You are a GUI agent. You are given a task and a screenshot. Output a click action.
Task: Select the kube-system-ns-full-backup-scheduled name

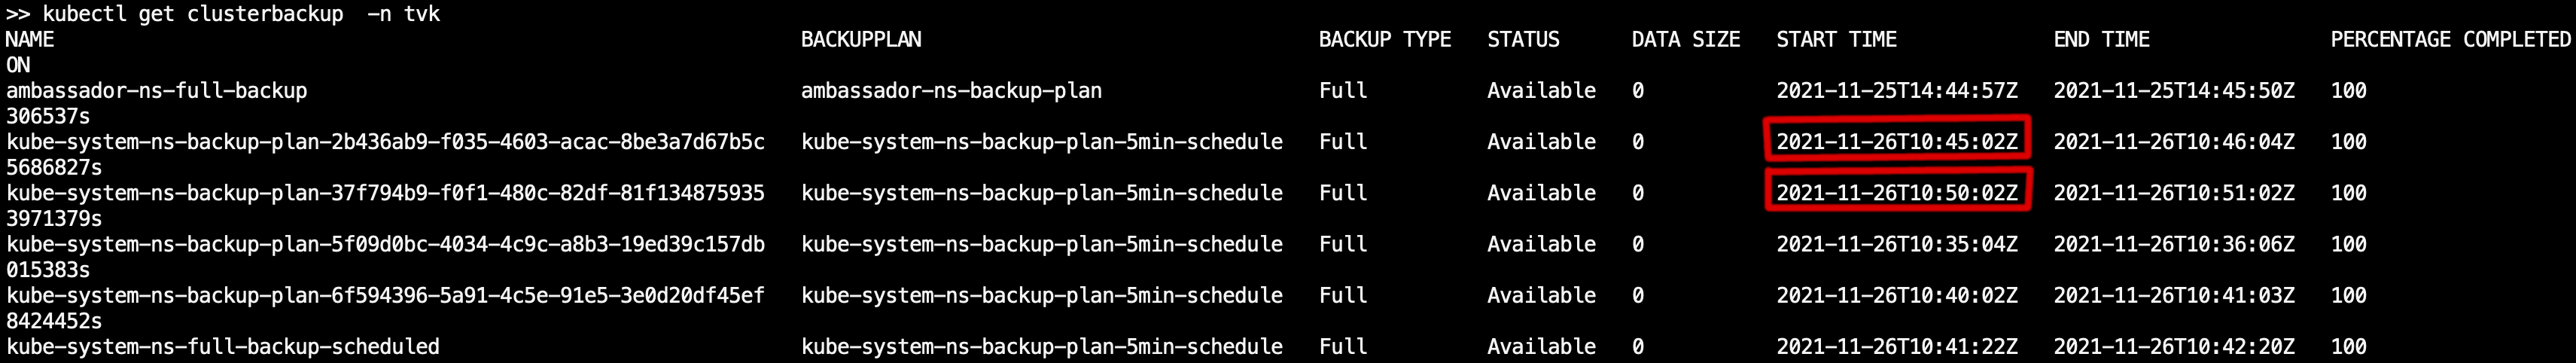pyautogui.click(x=222, y=346)
